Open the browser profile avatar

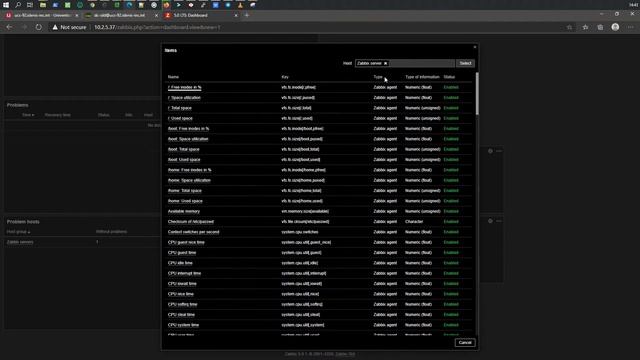(615, 27)
